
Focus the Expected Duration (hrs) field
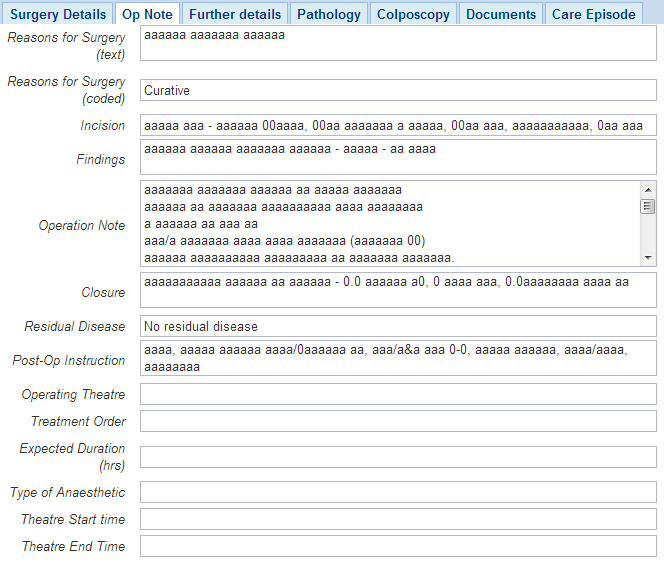pos(398,457)
